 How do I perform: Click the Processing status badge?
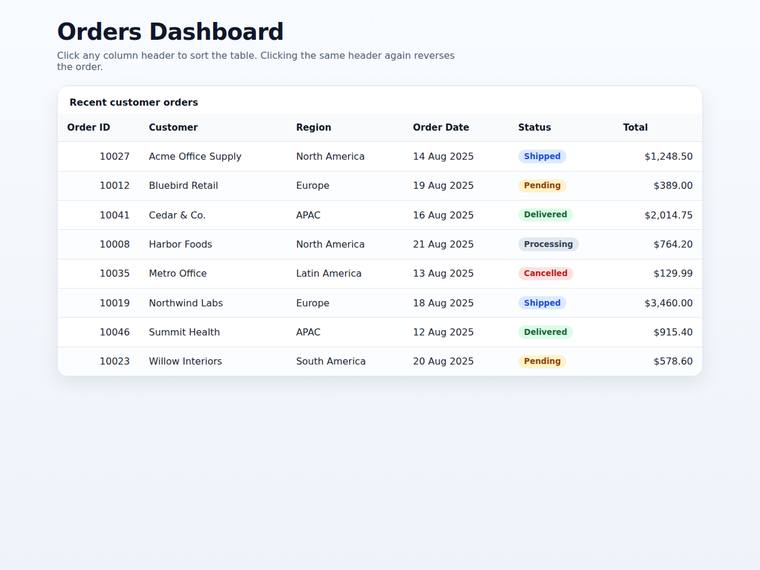tap(548, 244)
